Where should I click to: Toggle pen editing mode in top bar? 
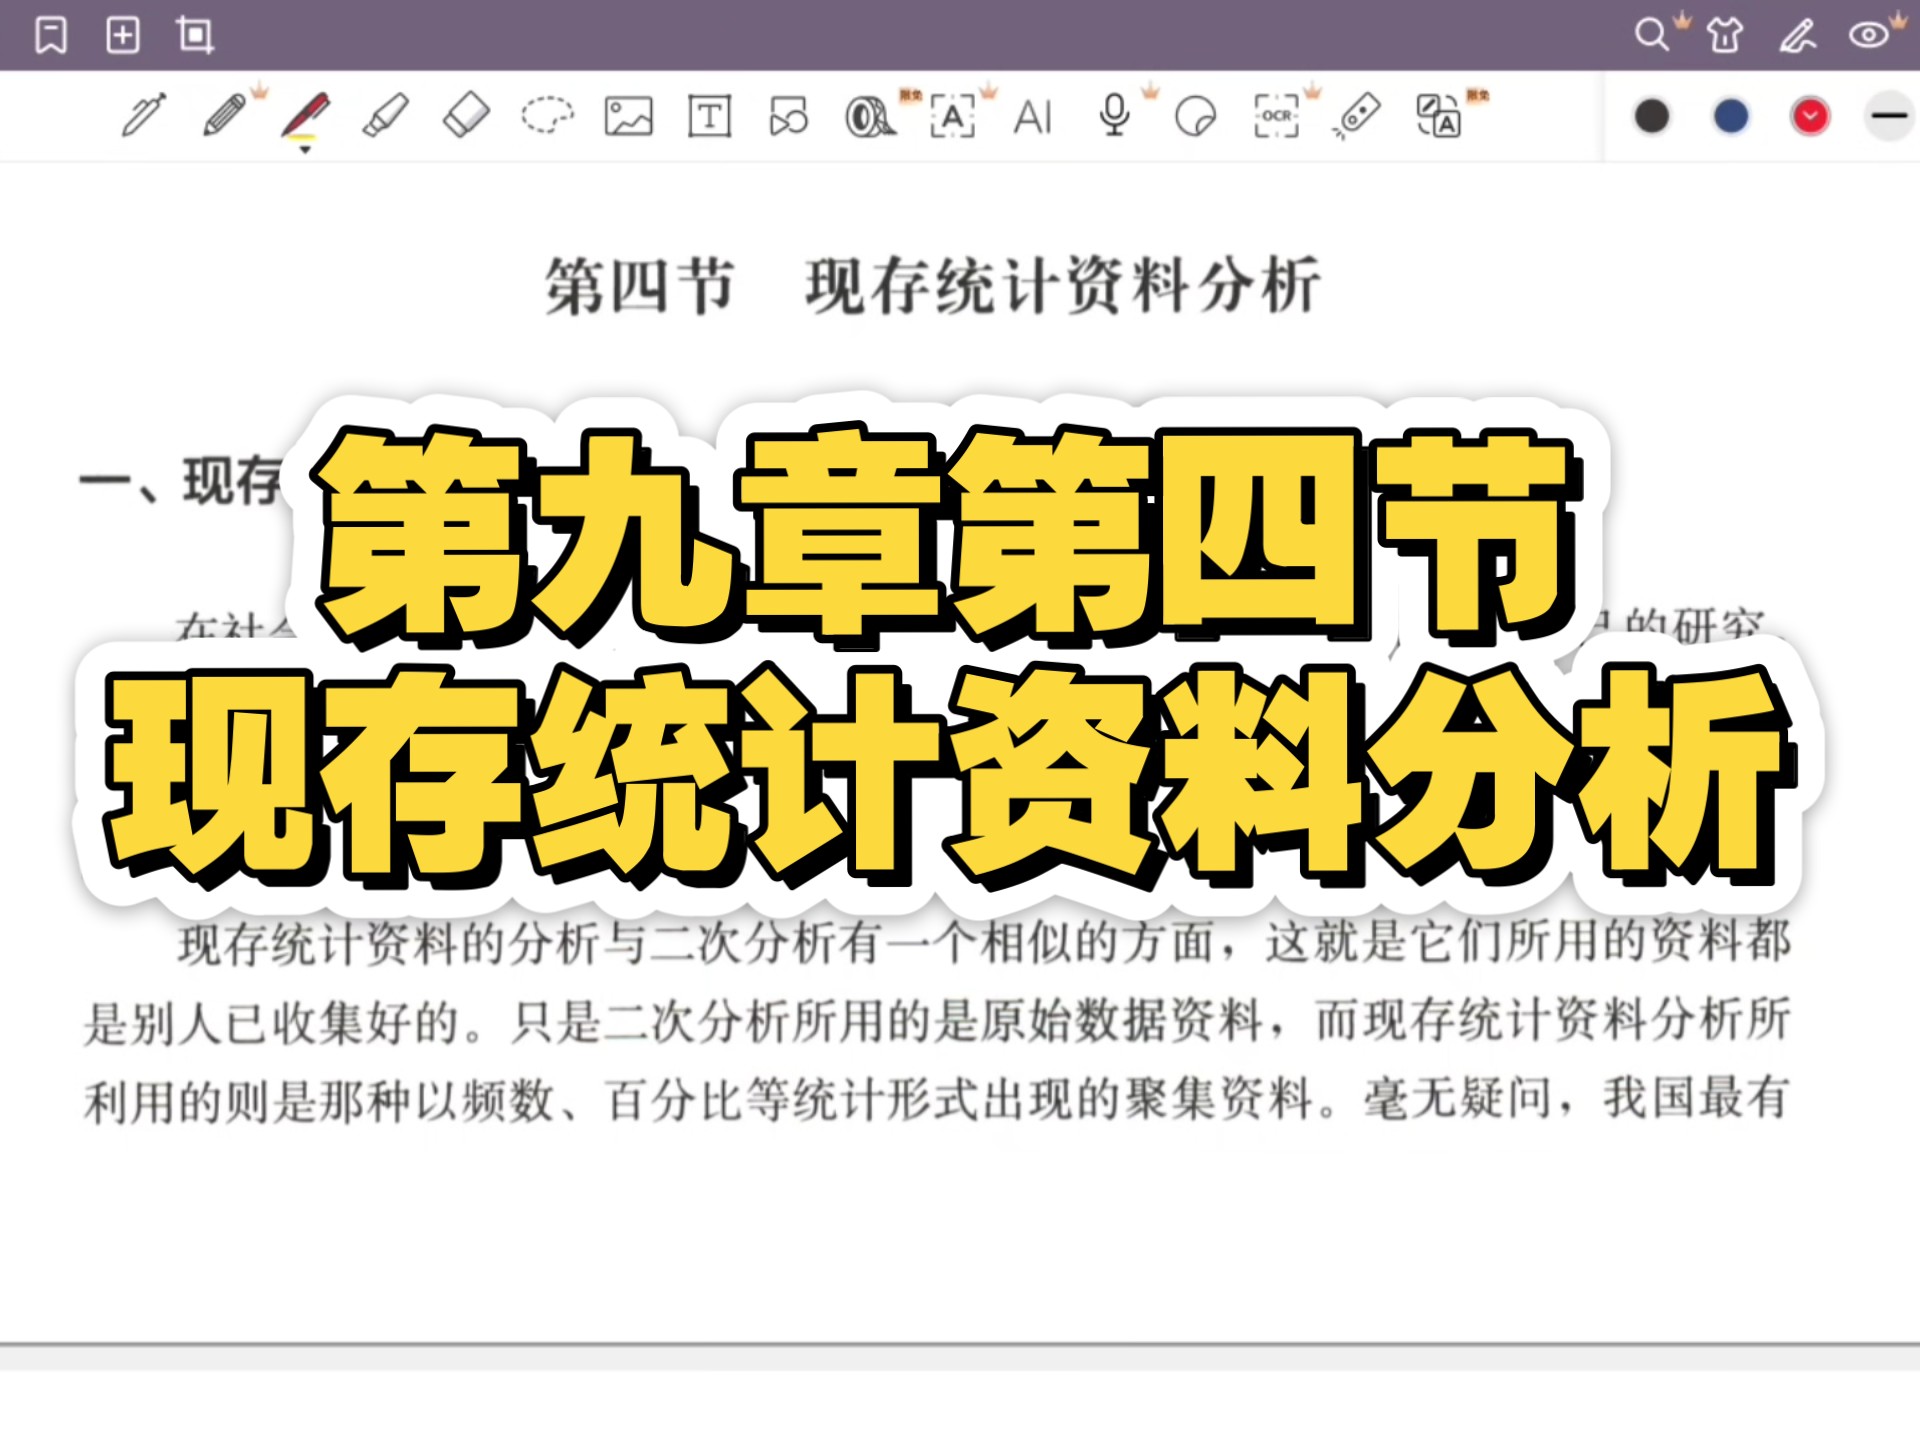[x=1796, y=36]
